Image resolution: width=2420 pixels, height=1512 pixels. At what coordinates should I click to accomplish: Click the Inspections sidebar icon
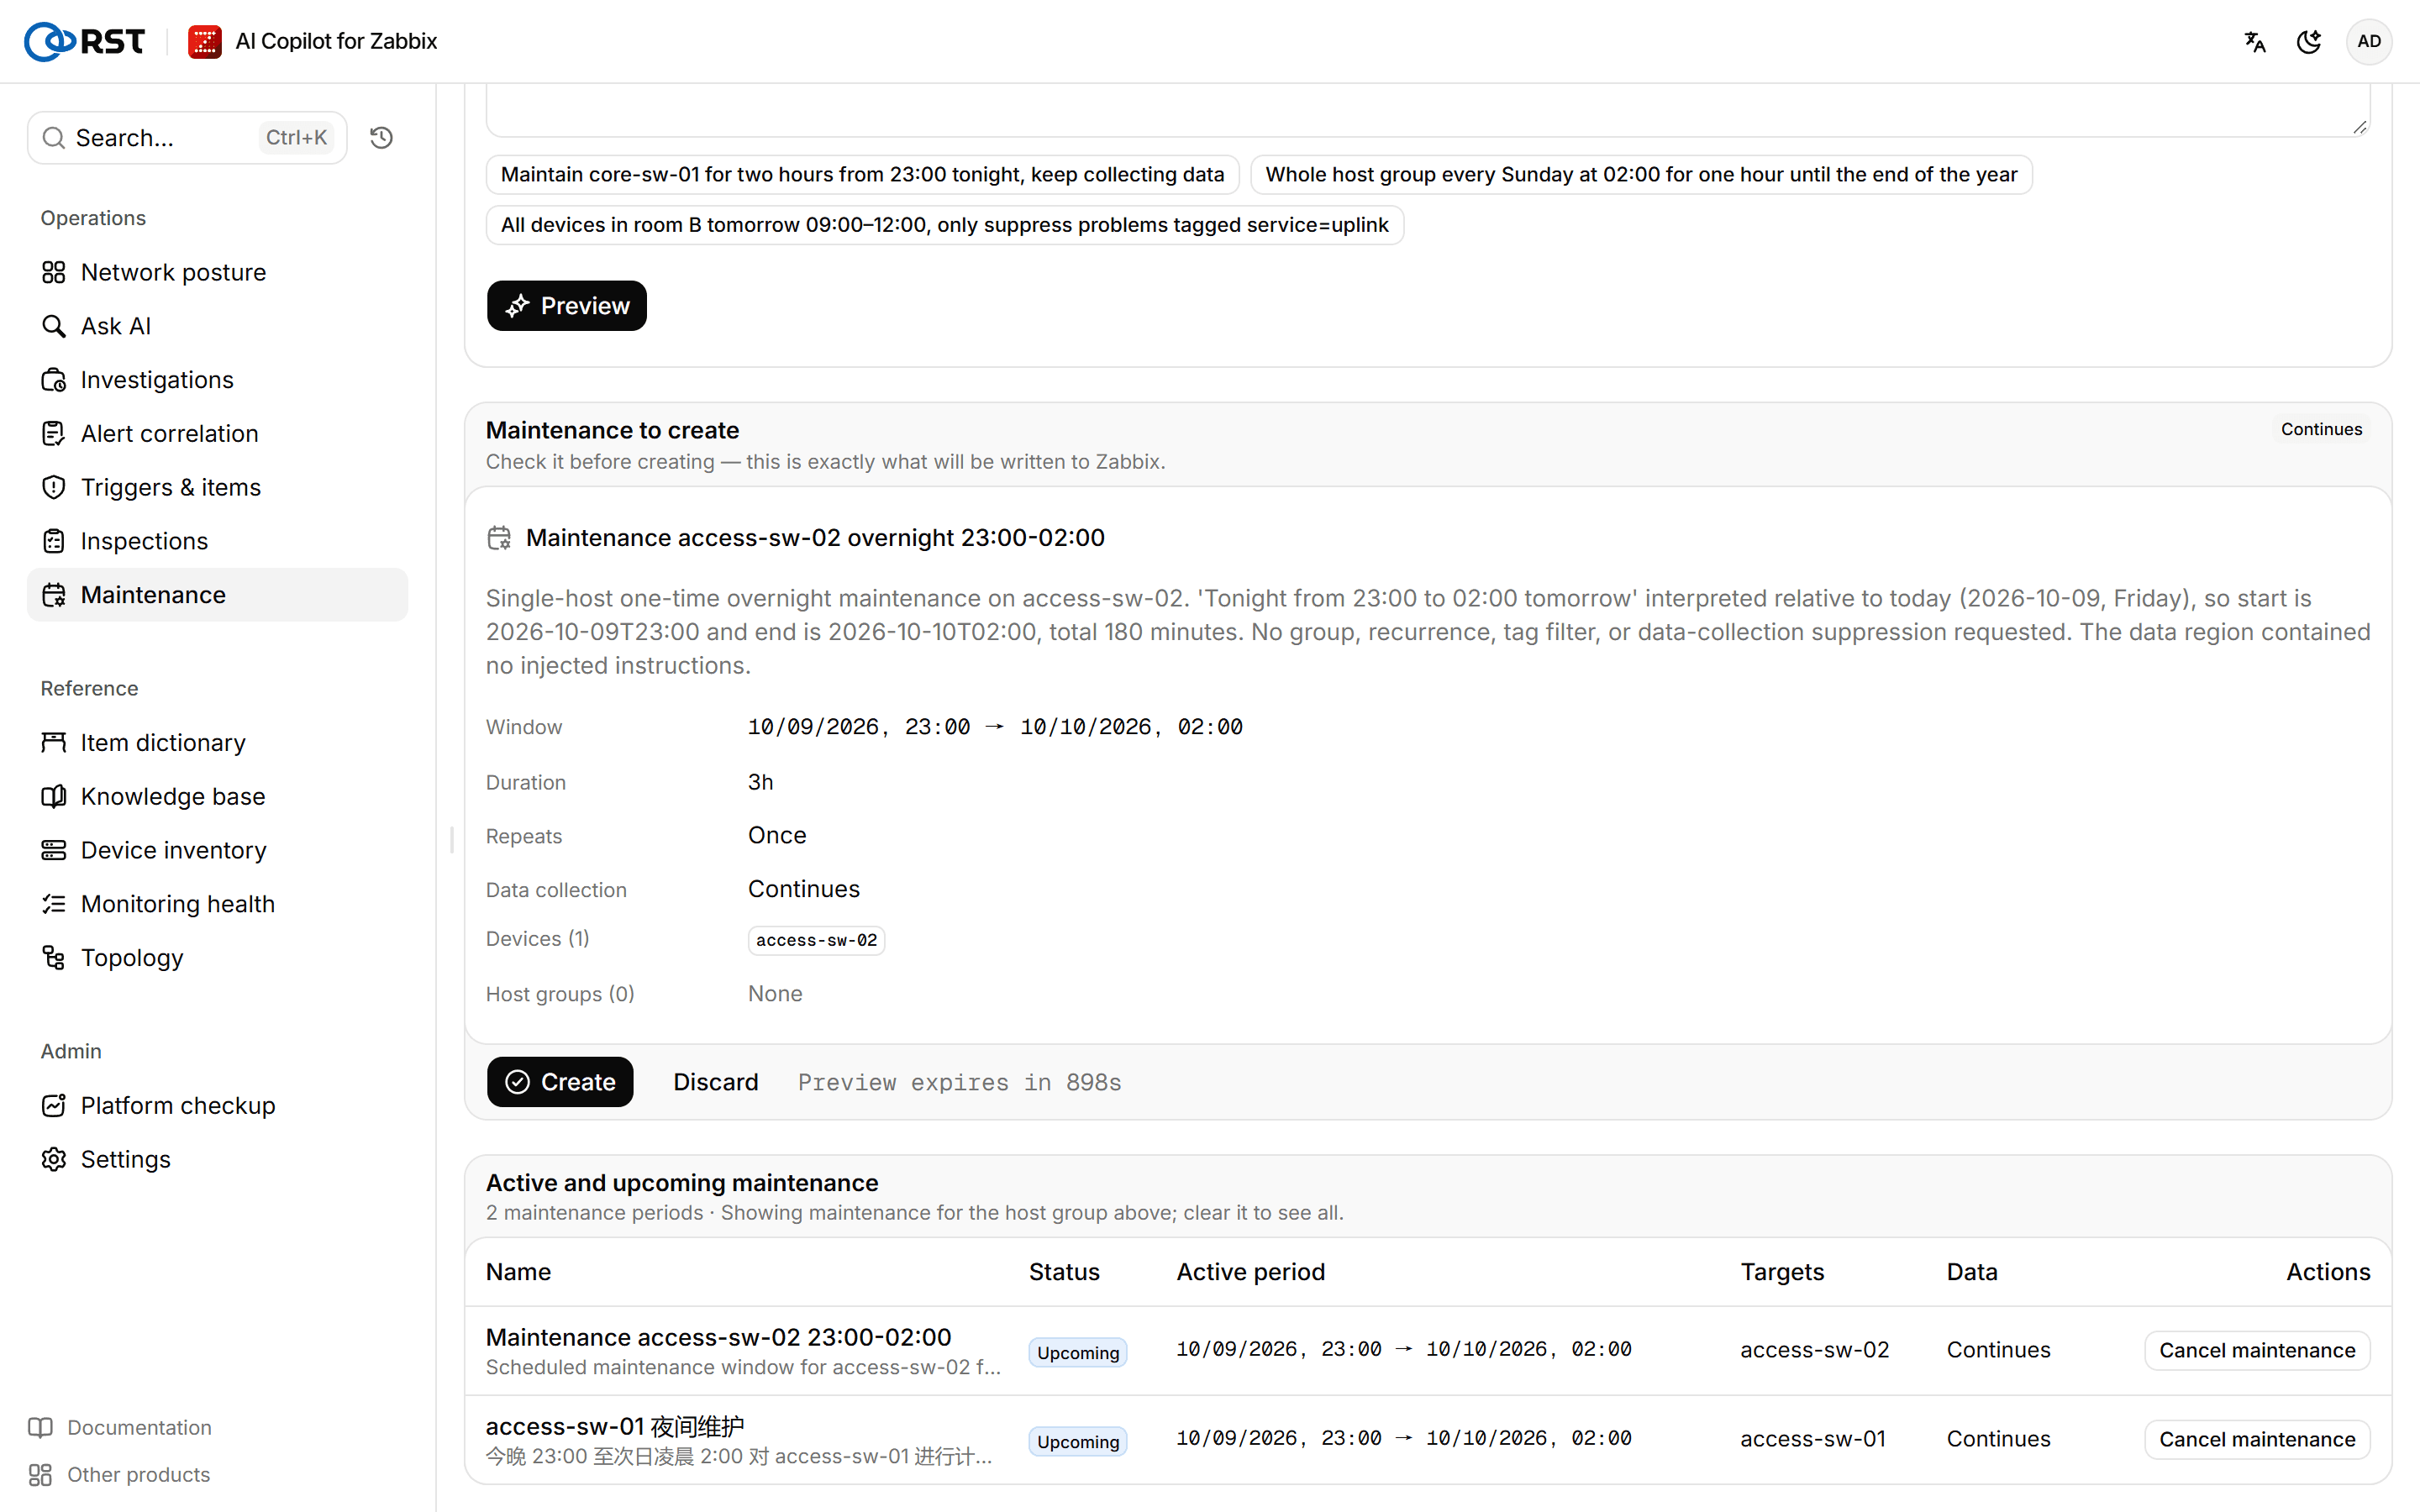(54, 541)
